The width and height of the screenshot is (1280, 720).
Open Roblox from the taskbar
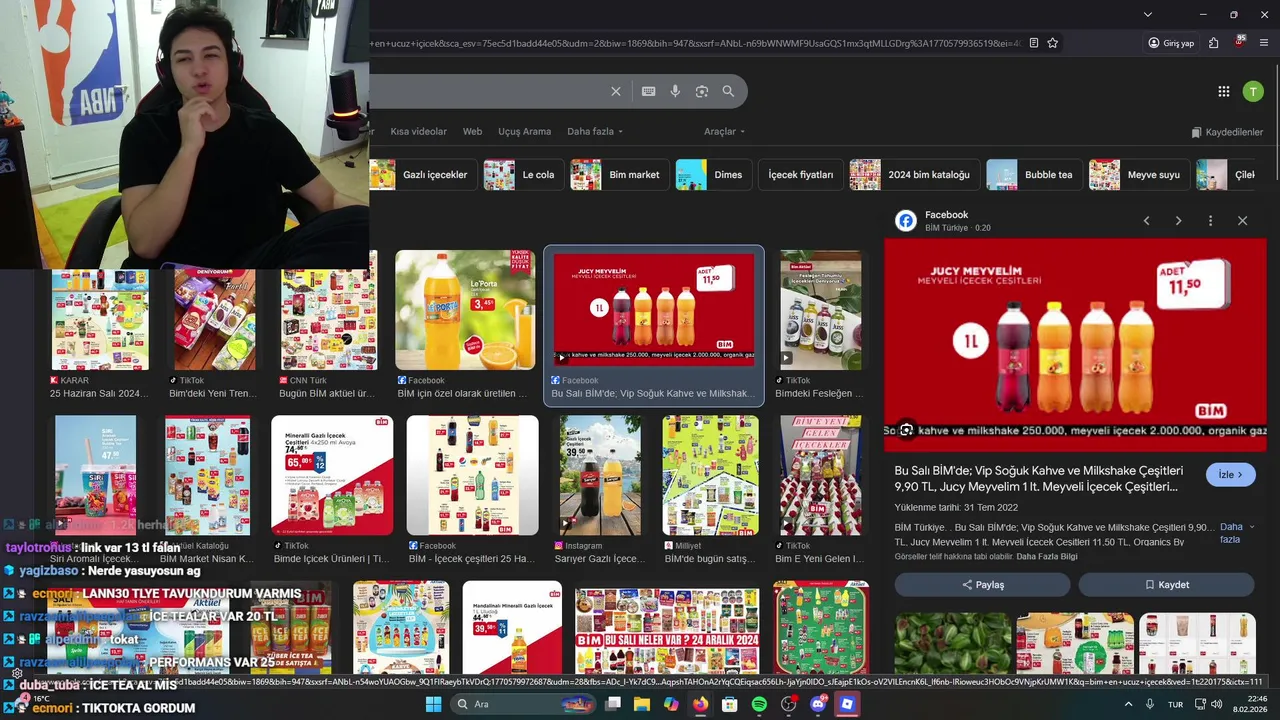coord(847,704)
